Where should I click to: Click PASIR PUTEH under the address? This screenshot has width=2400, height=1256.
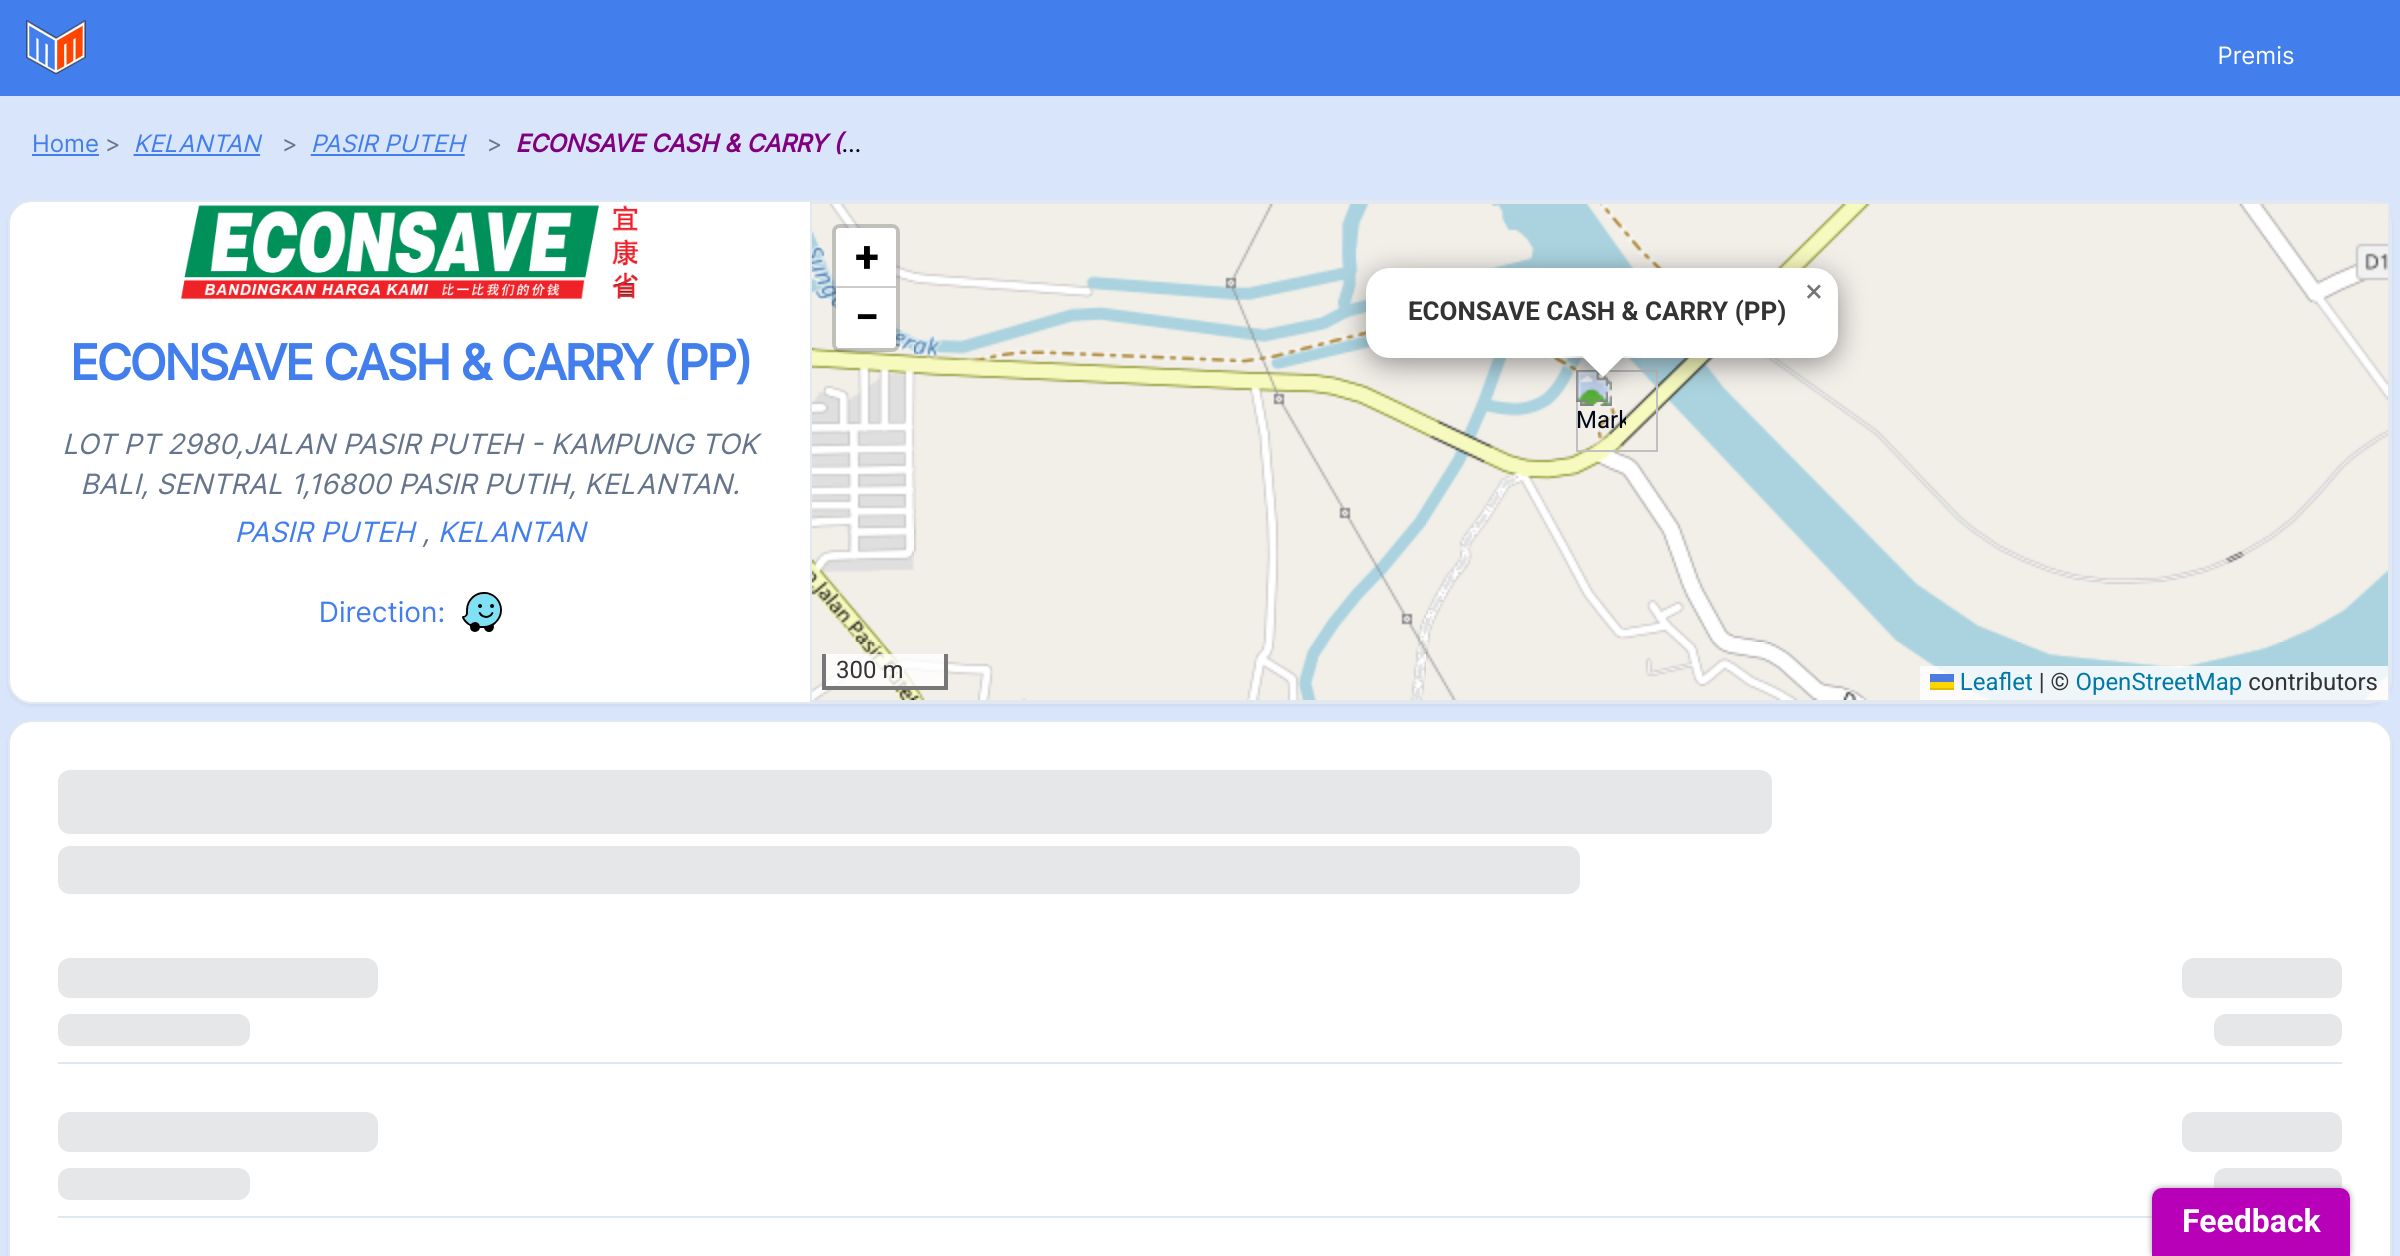pos(326,532)
